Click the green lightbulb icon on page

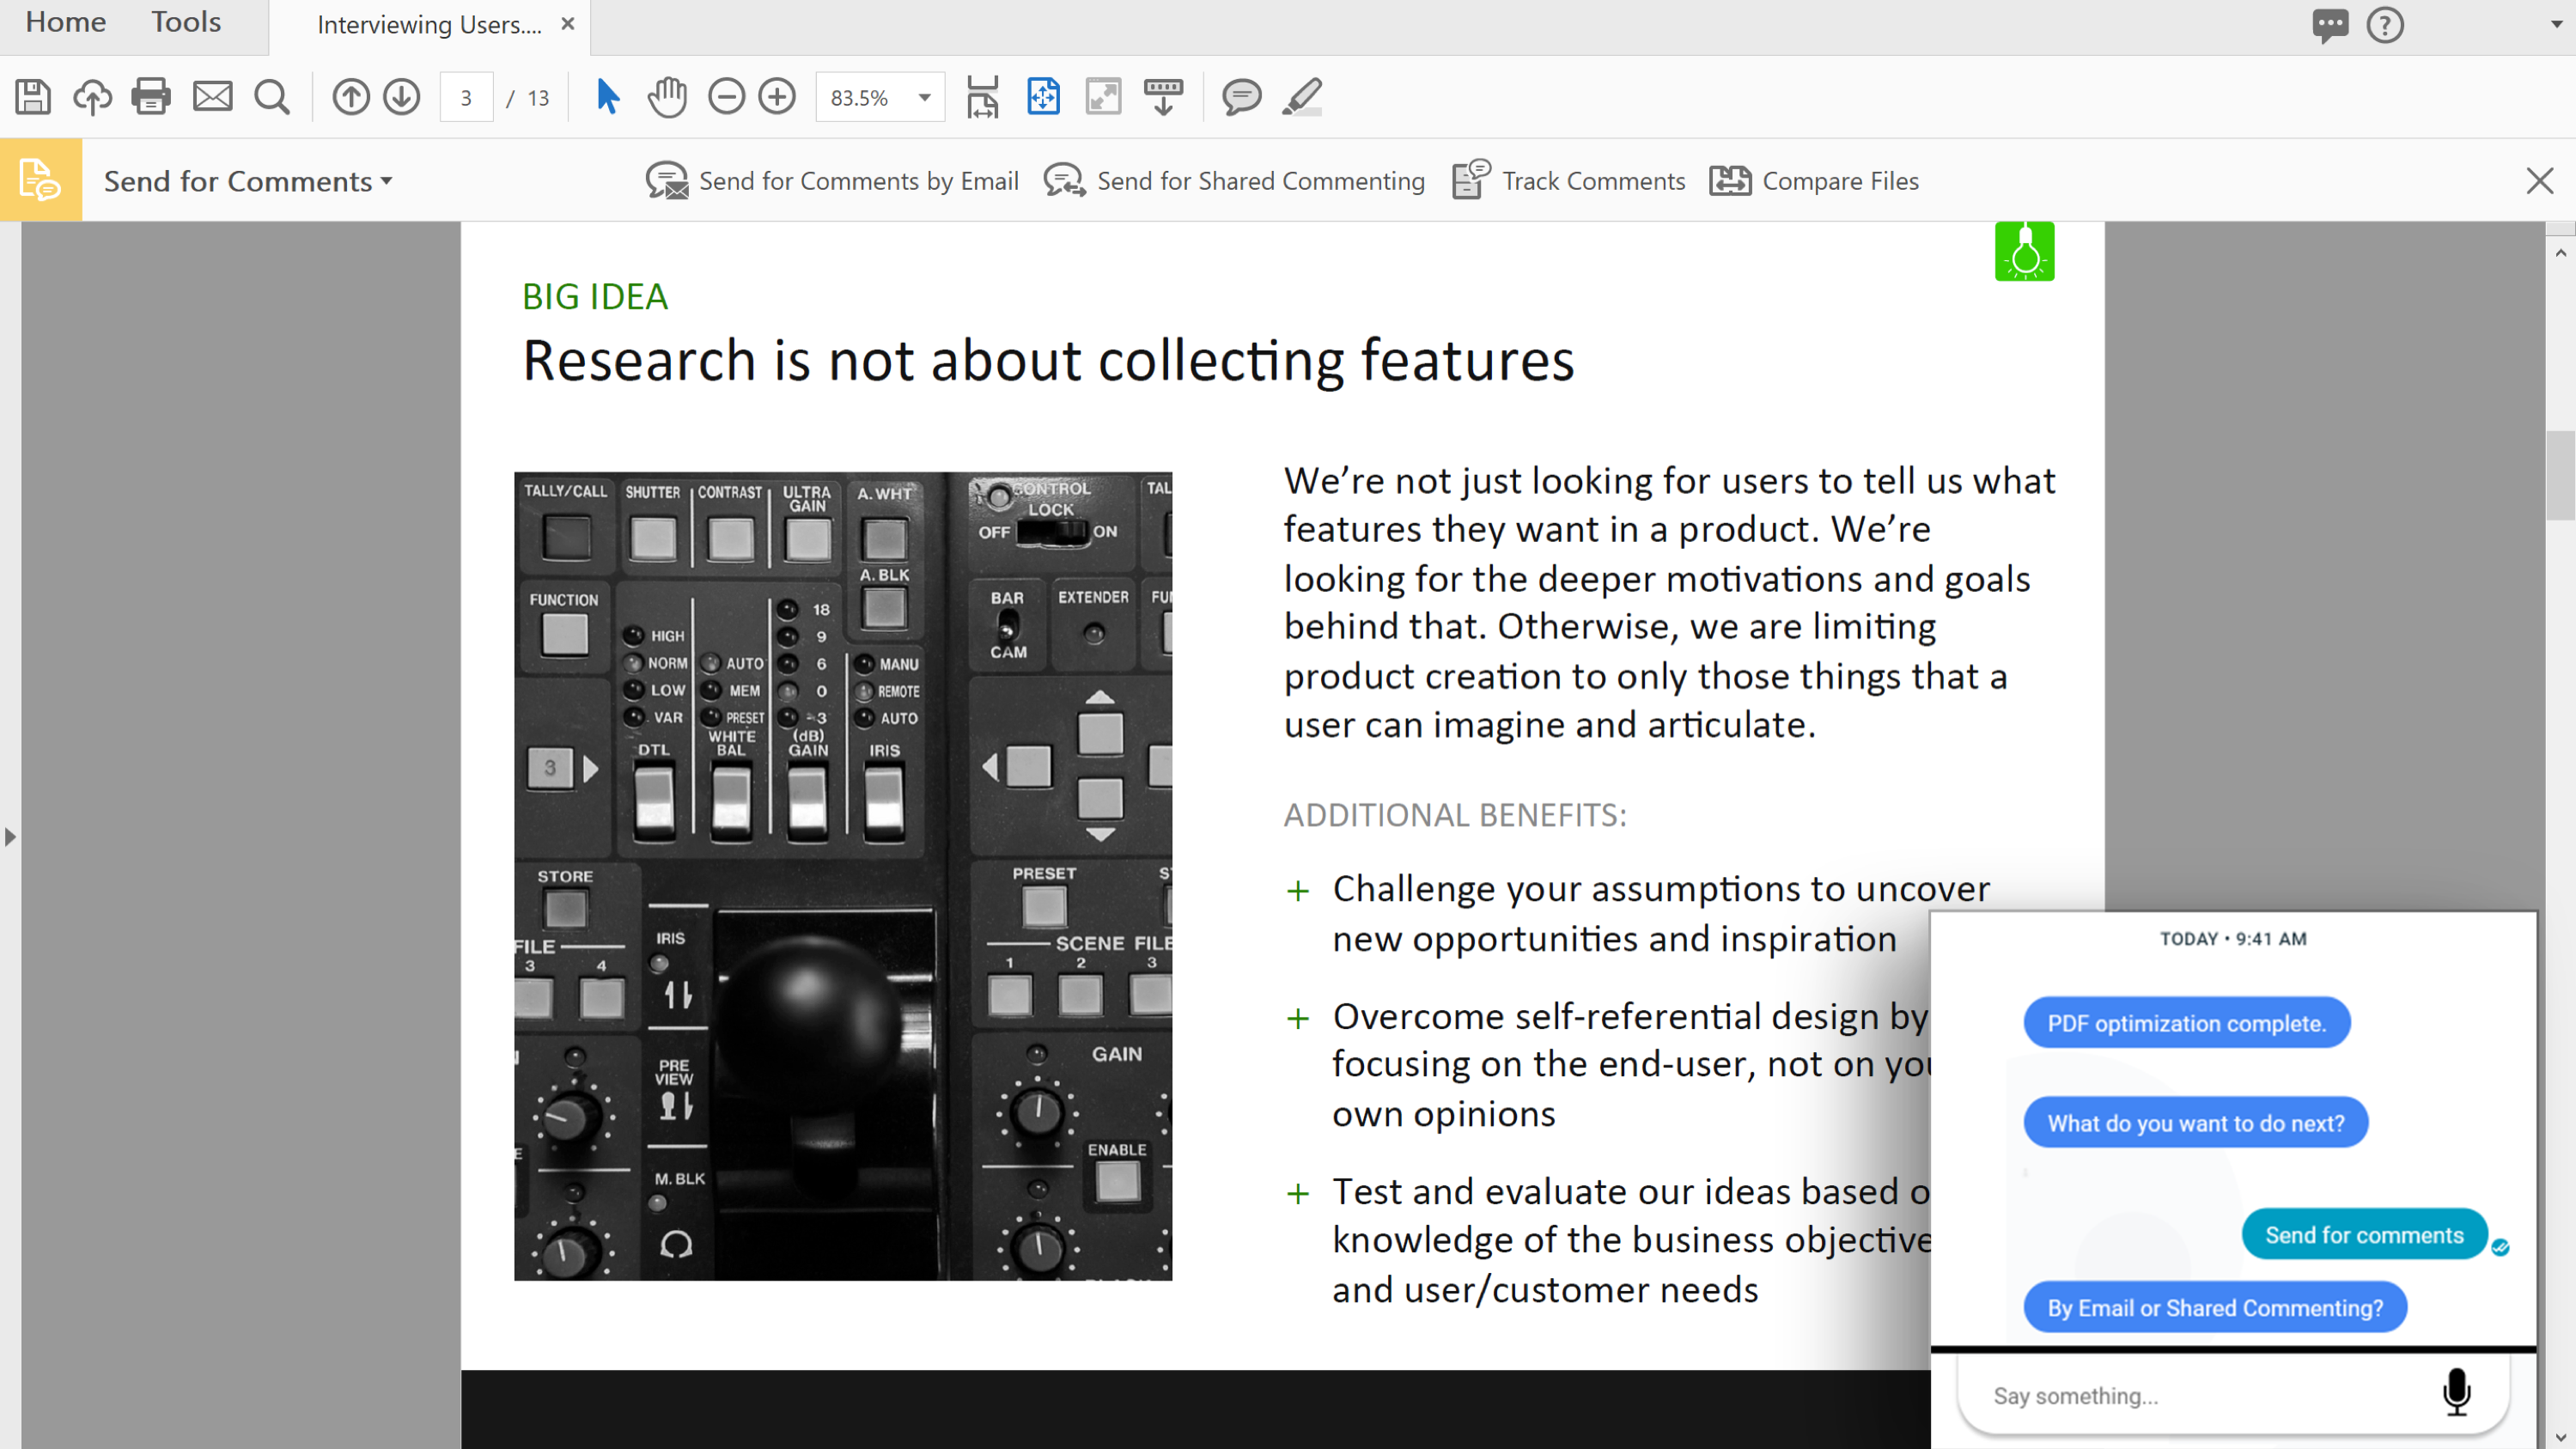pyautogui.click(x=2025, y=251)
